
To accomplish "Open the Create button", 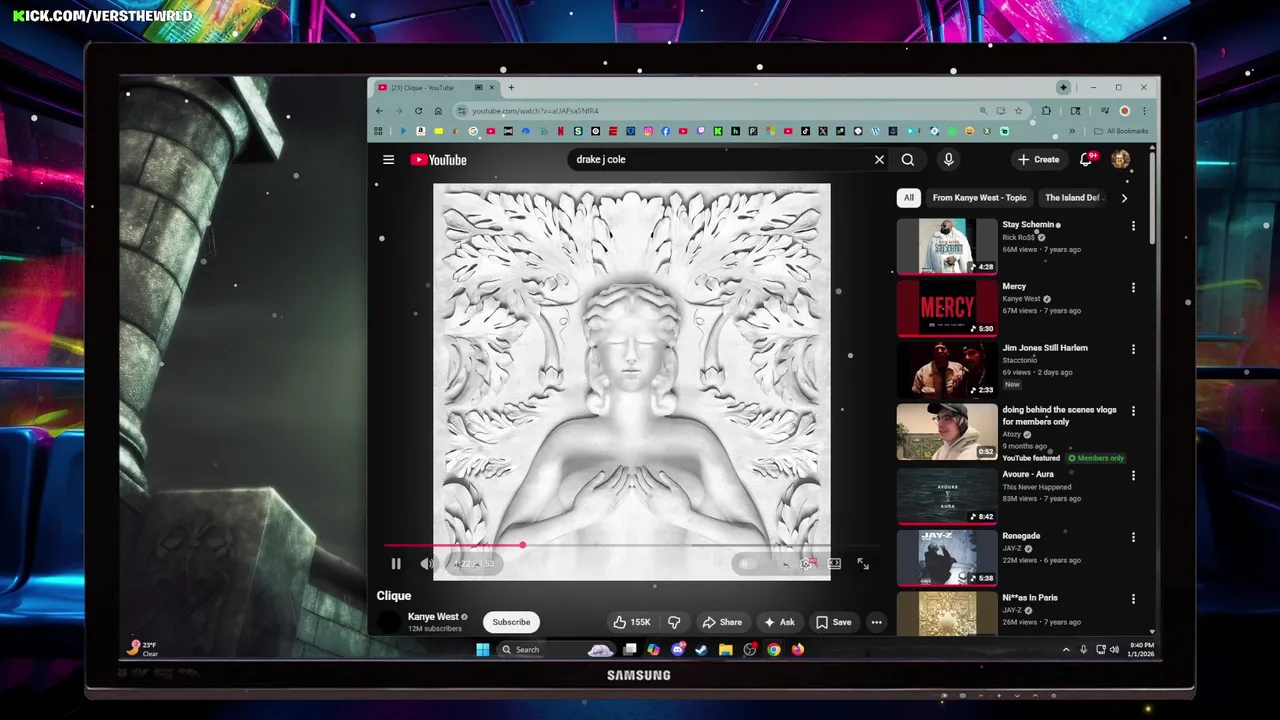I will [x=1038, y=160].
